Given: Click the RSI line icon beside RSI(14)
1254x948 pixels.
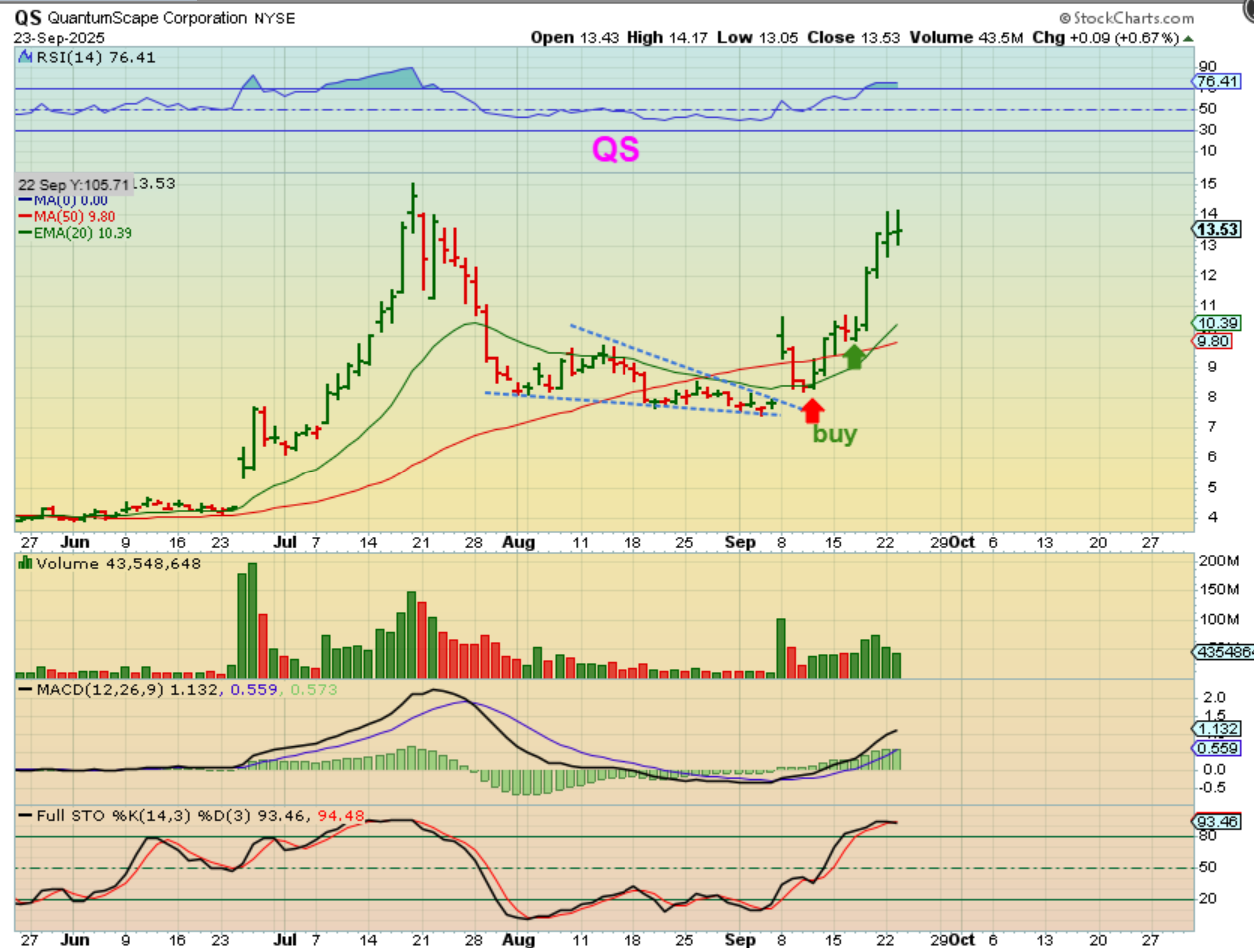Looking at the screenshot, I should click(24, 58).
